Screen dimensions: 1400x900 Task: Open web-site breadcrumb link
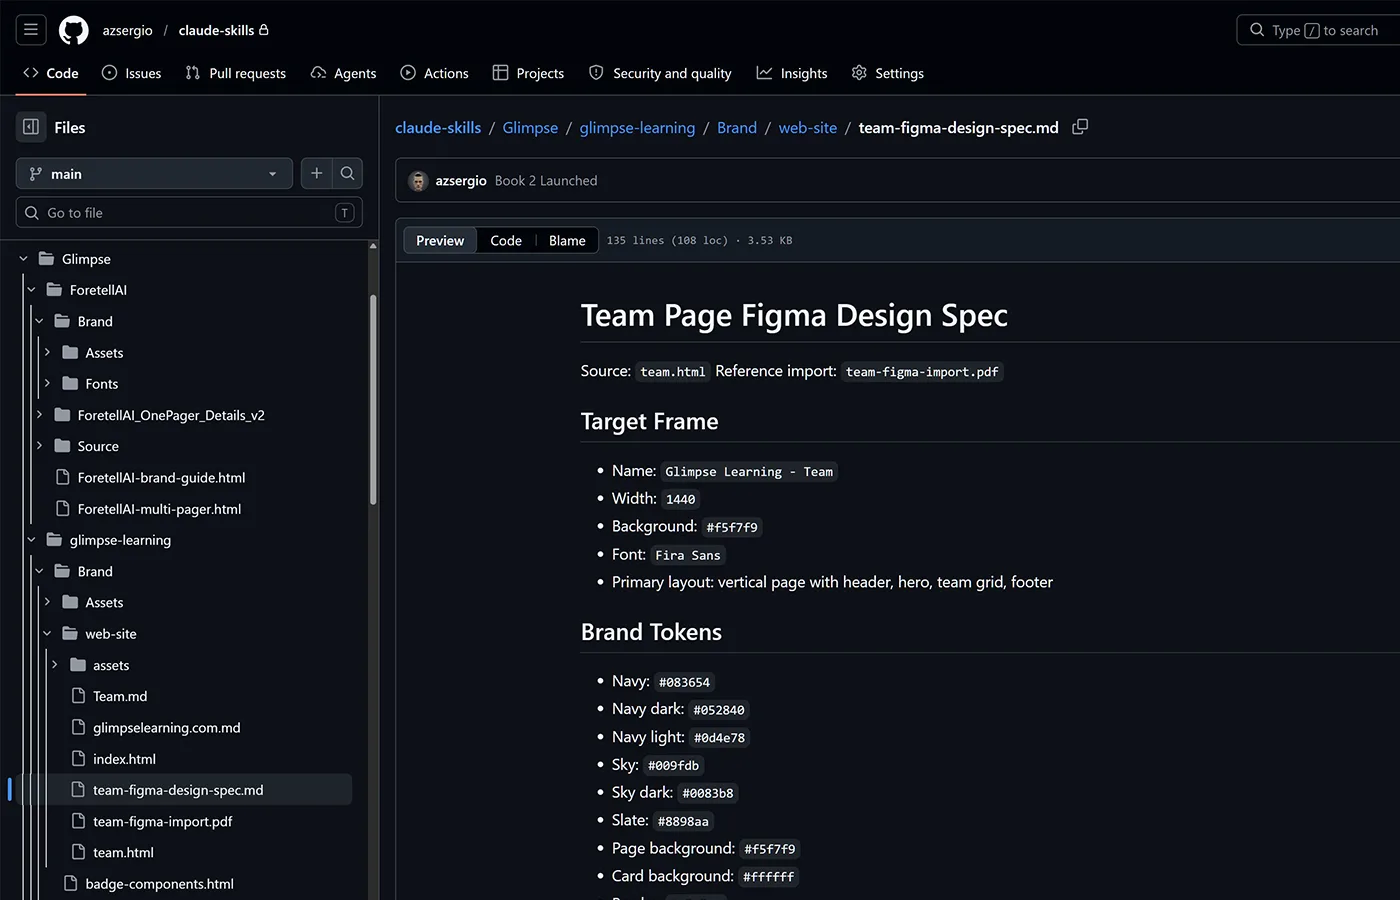click(808, 127)
